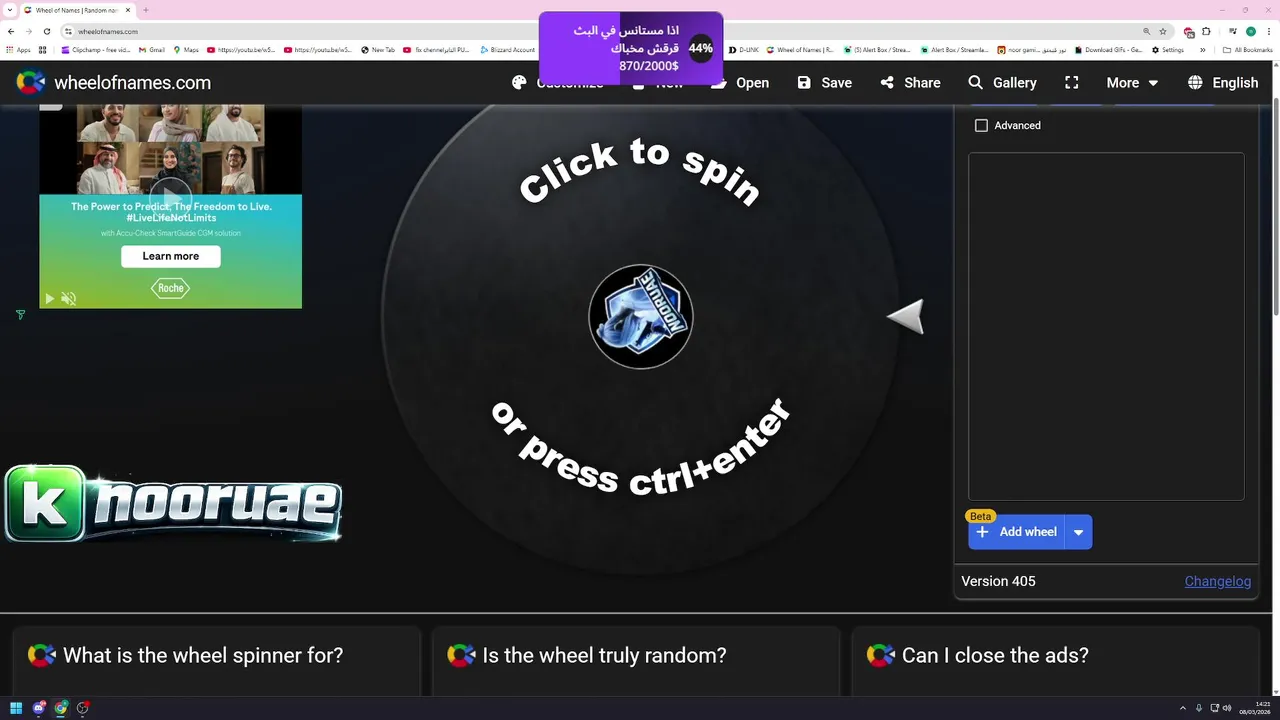Go back in browser

click(x=11, y=31)
